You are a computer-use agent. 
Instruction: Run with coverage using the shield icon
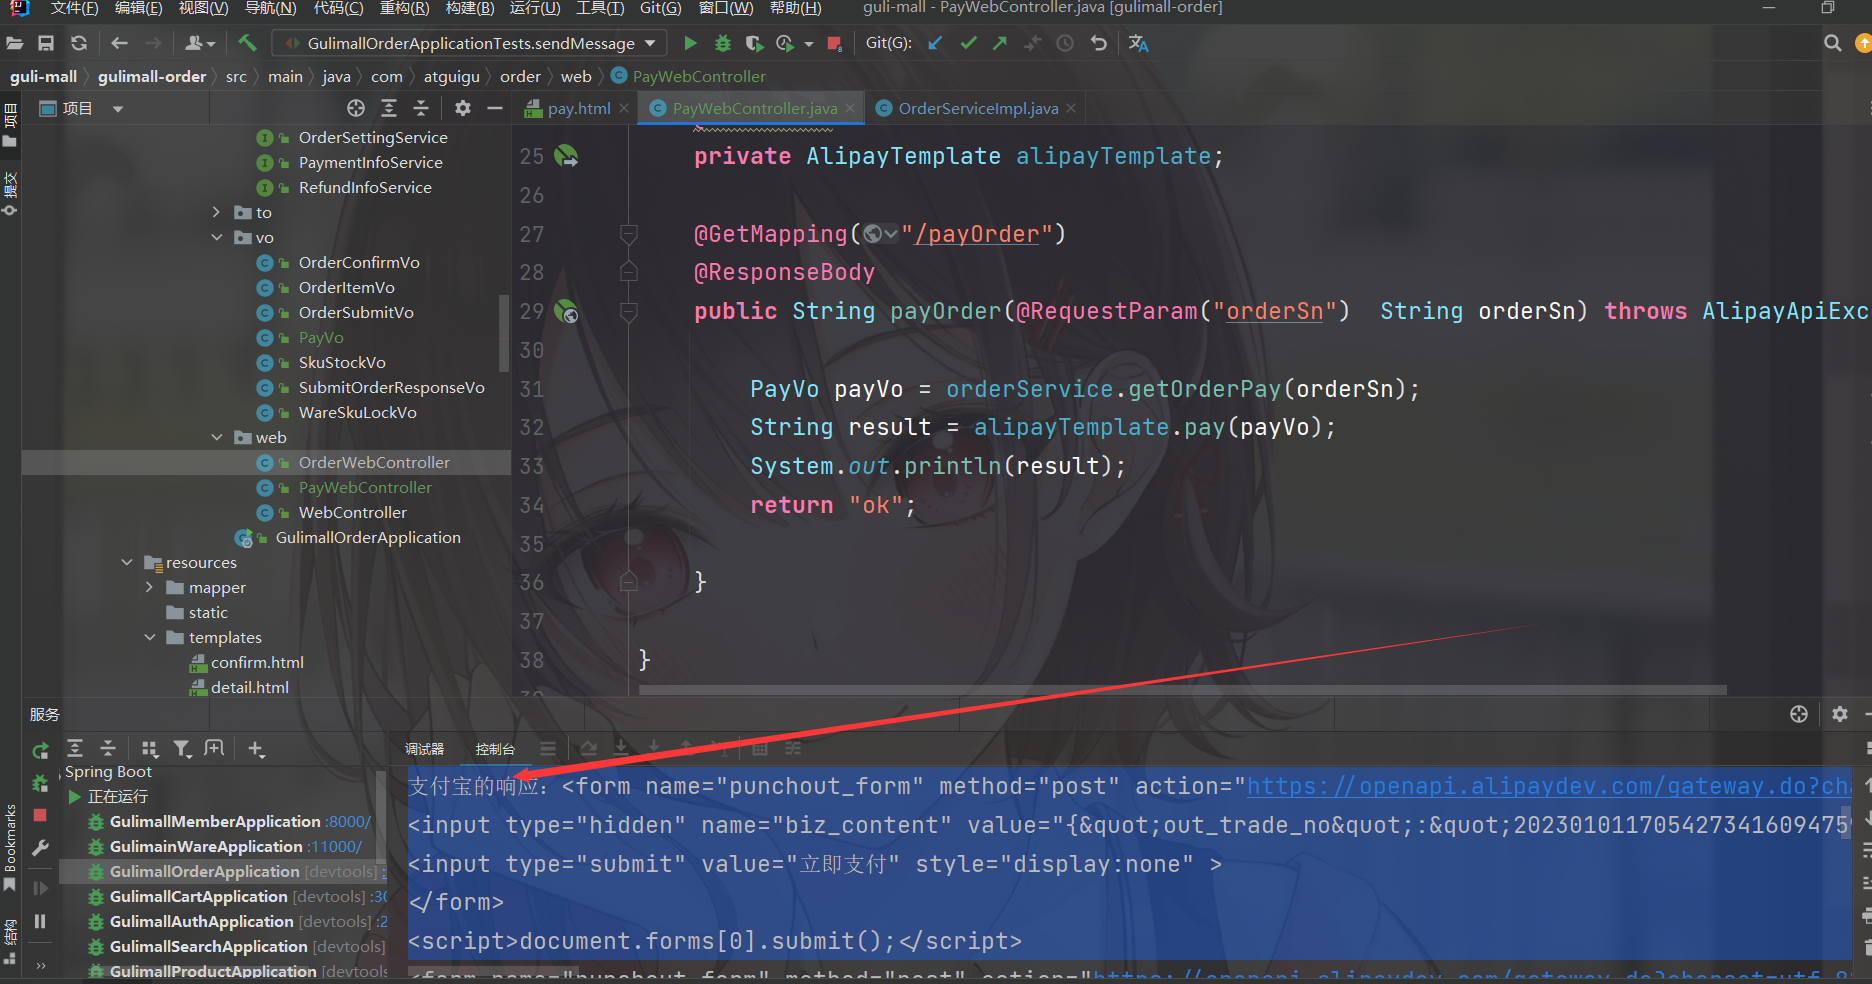coord(754,43)
